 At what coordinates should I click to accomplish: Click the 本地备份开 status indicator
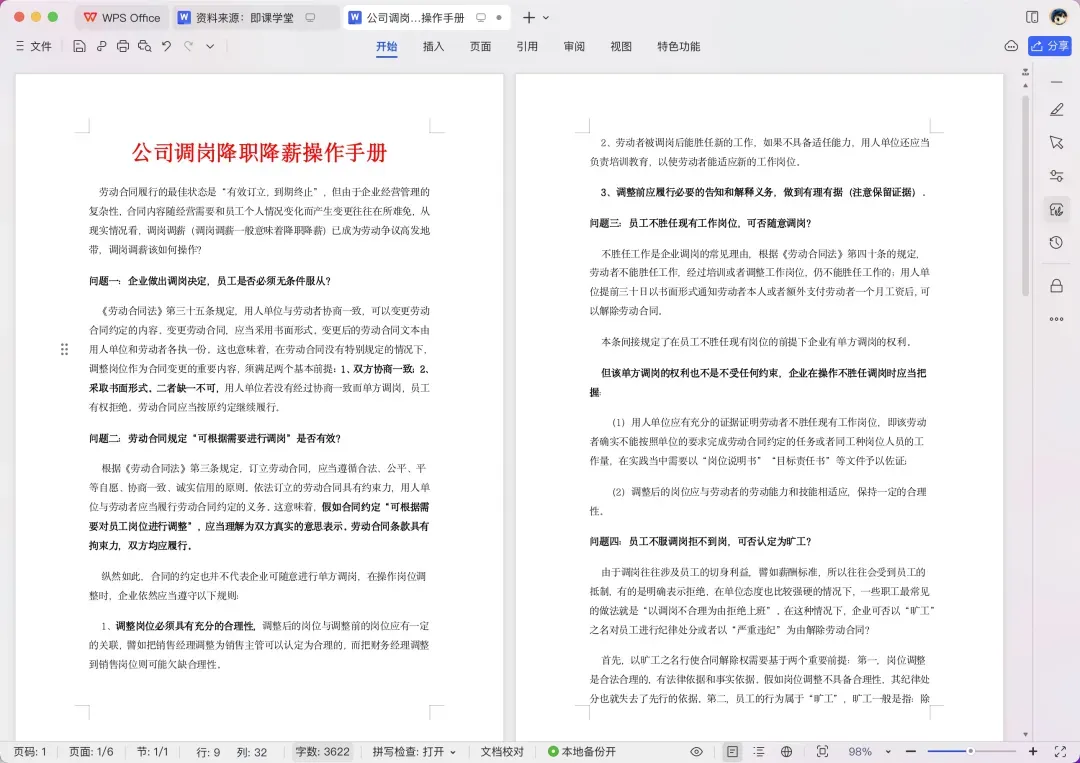(582, 751)
